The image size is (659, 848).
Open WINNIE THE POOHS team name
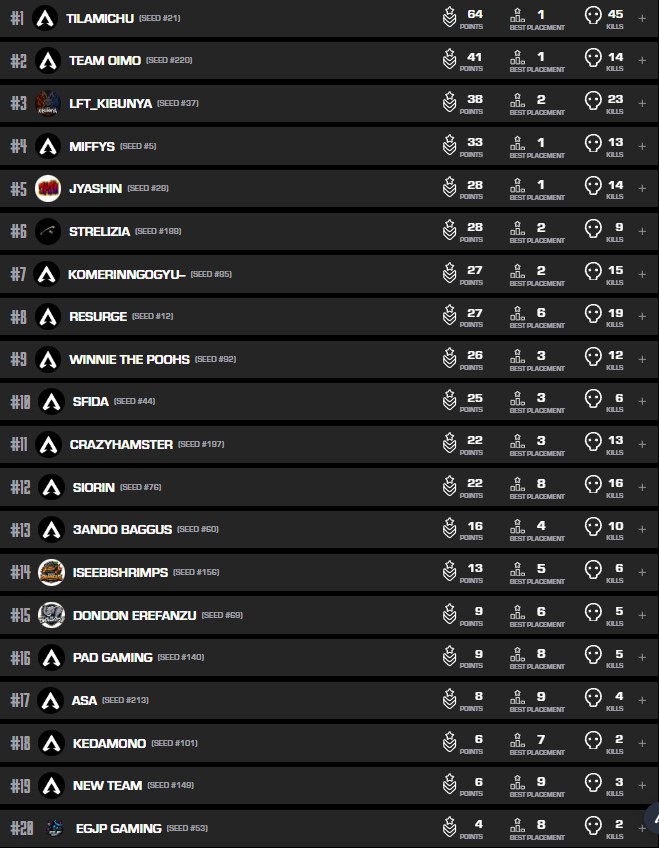tap(129, 359)
